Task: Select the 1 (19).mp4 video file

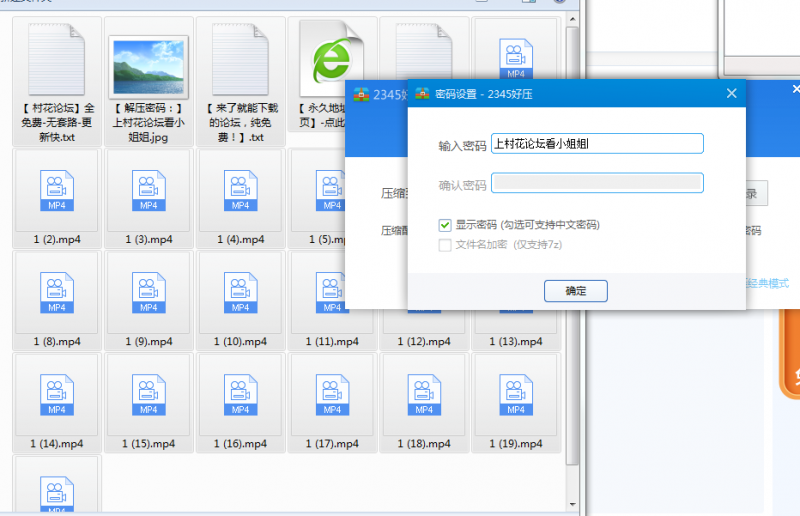Action: point(515,394)
